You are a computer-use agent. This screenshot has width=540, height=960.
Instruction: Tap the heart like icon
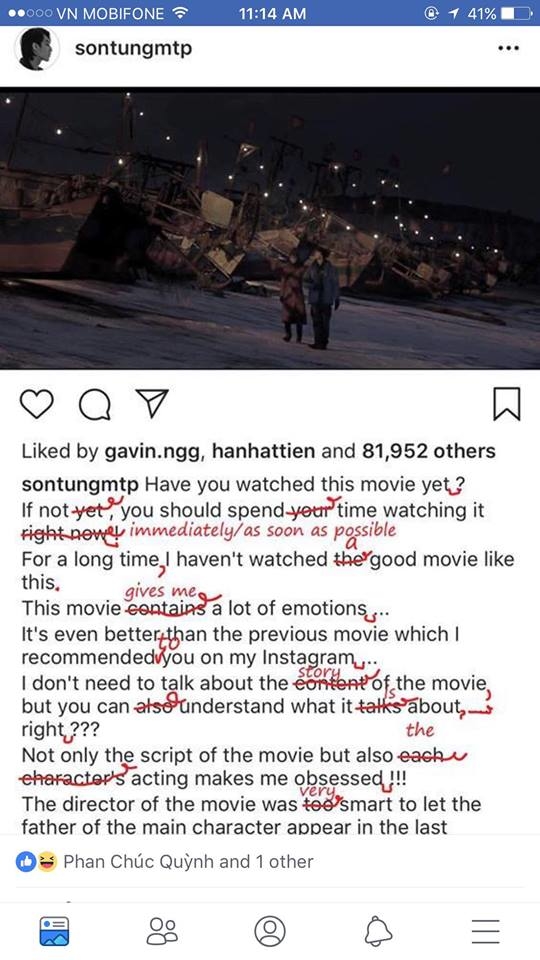coord(37,405)
